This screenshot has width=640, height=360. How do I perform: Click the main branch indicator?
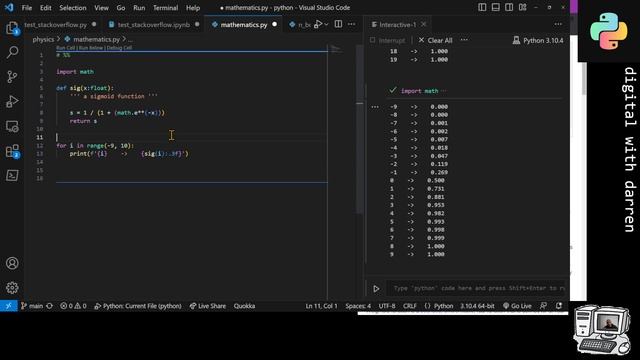(32, 306)
